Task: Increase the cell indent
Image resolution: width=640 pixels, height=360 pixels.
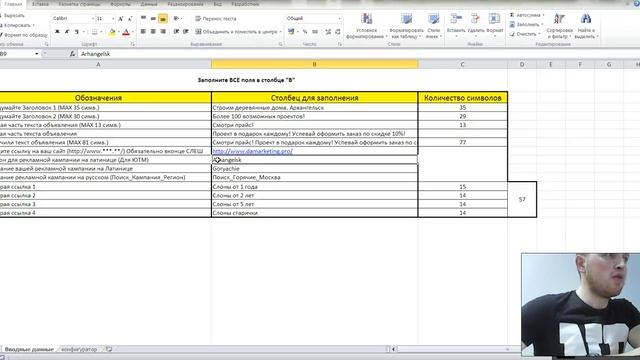Action: click(x=186, y=31)
